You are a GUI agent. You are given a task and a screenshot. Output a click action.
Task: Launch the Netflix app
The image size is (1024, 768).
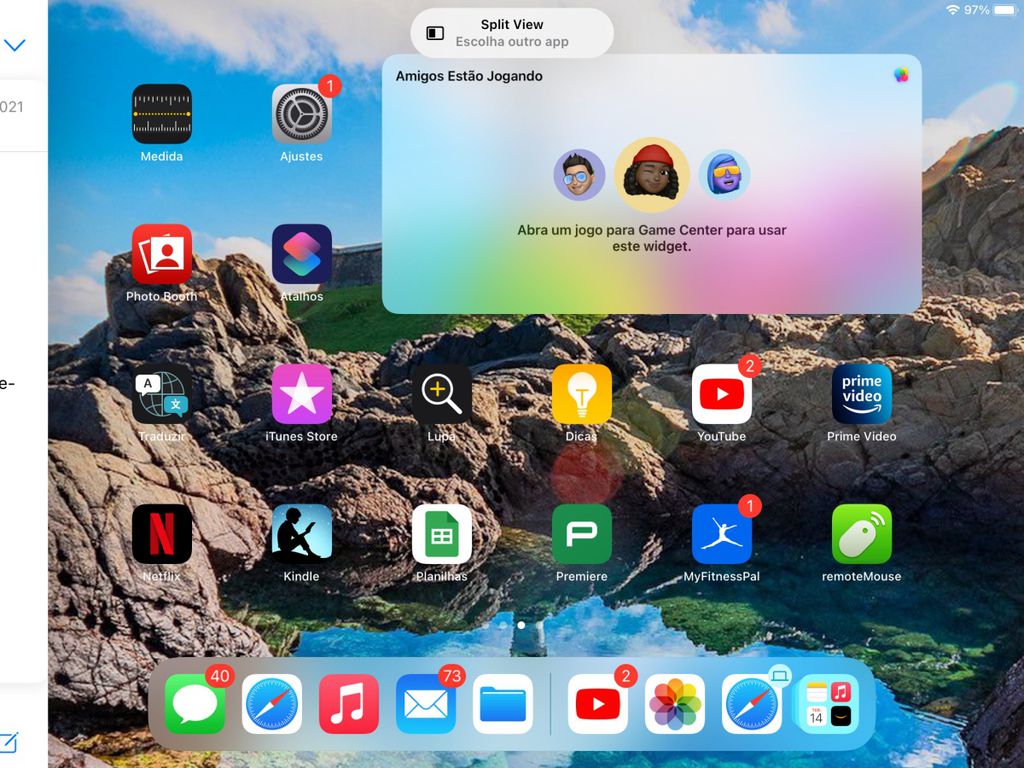[x=161, y=534]
